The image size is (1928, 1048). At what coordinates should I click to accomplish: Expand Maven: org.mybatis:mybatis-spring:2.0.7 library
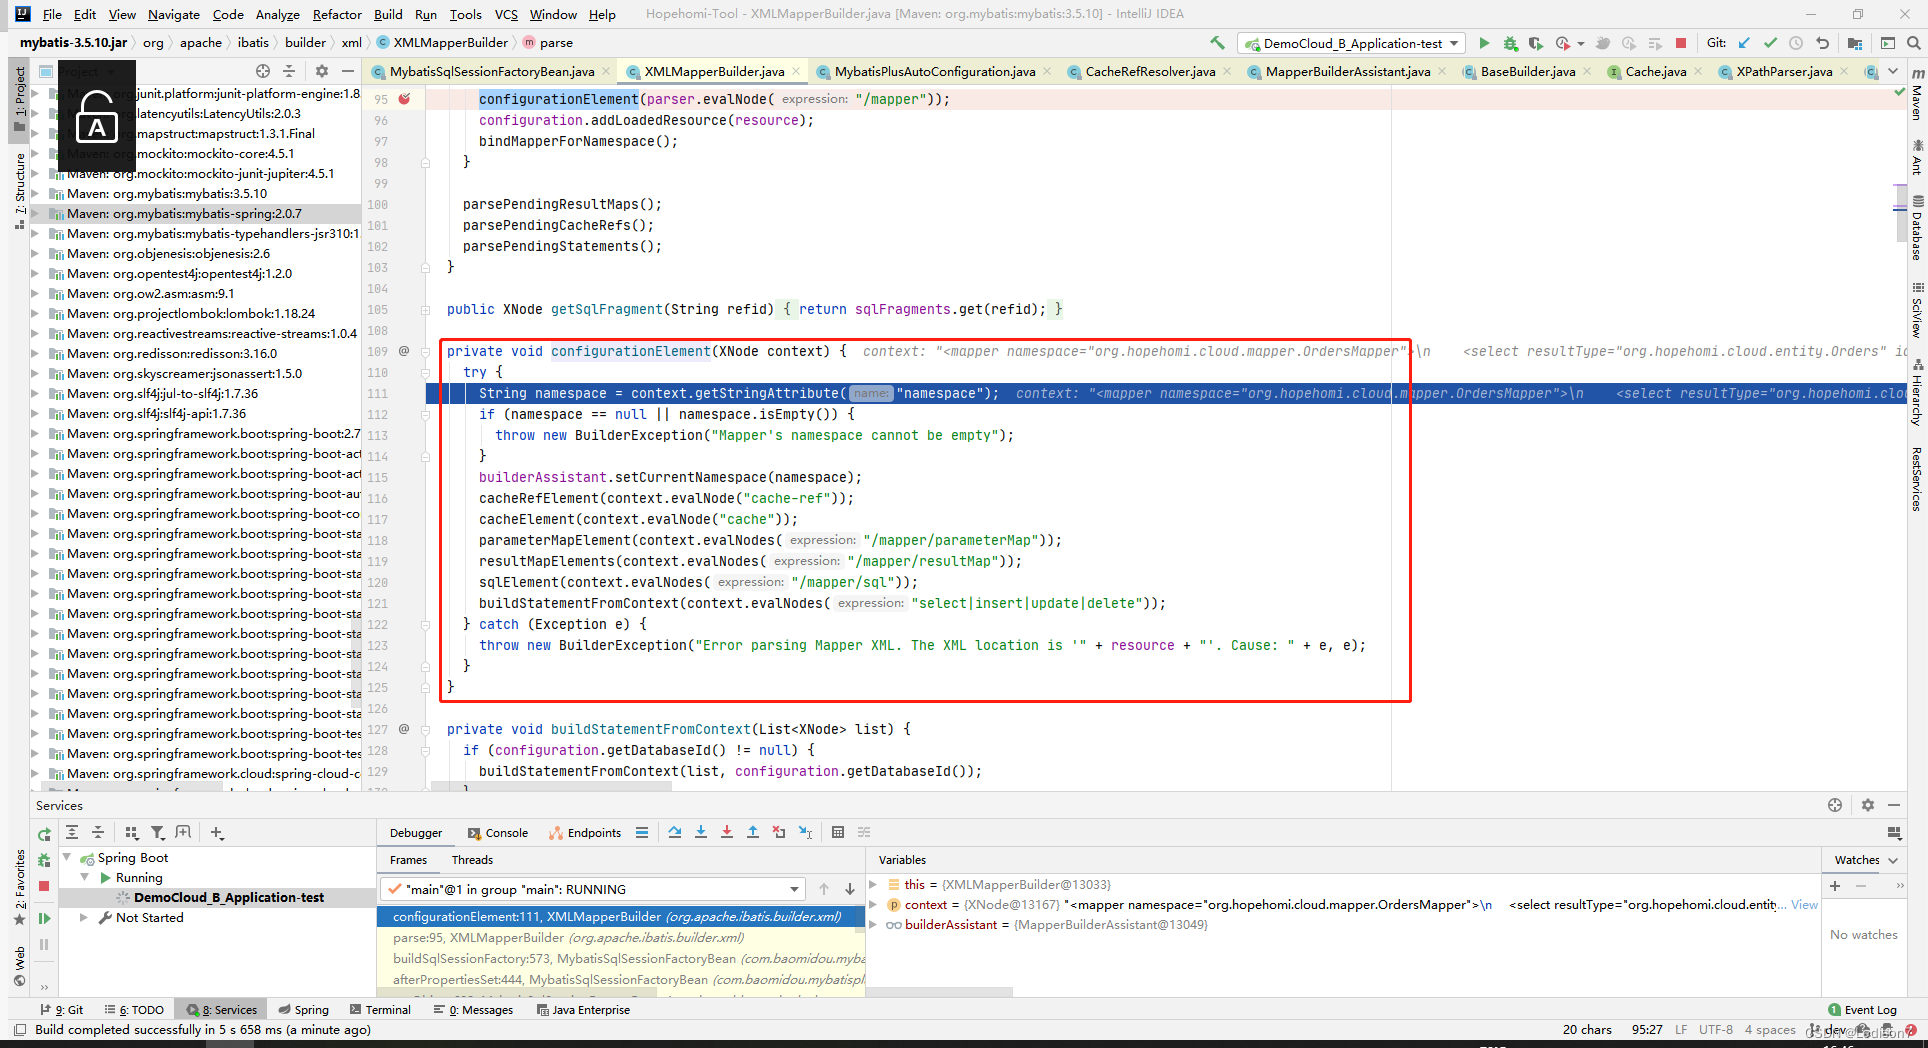[36, 213]
